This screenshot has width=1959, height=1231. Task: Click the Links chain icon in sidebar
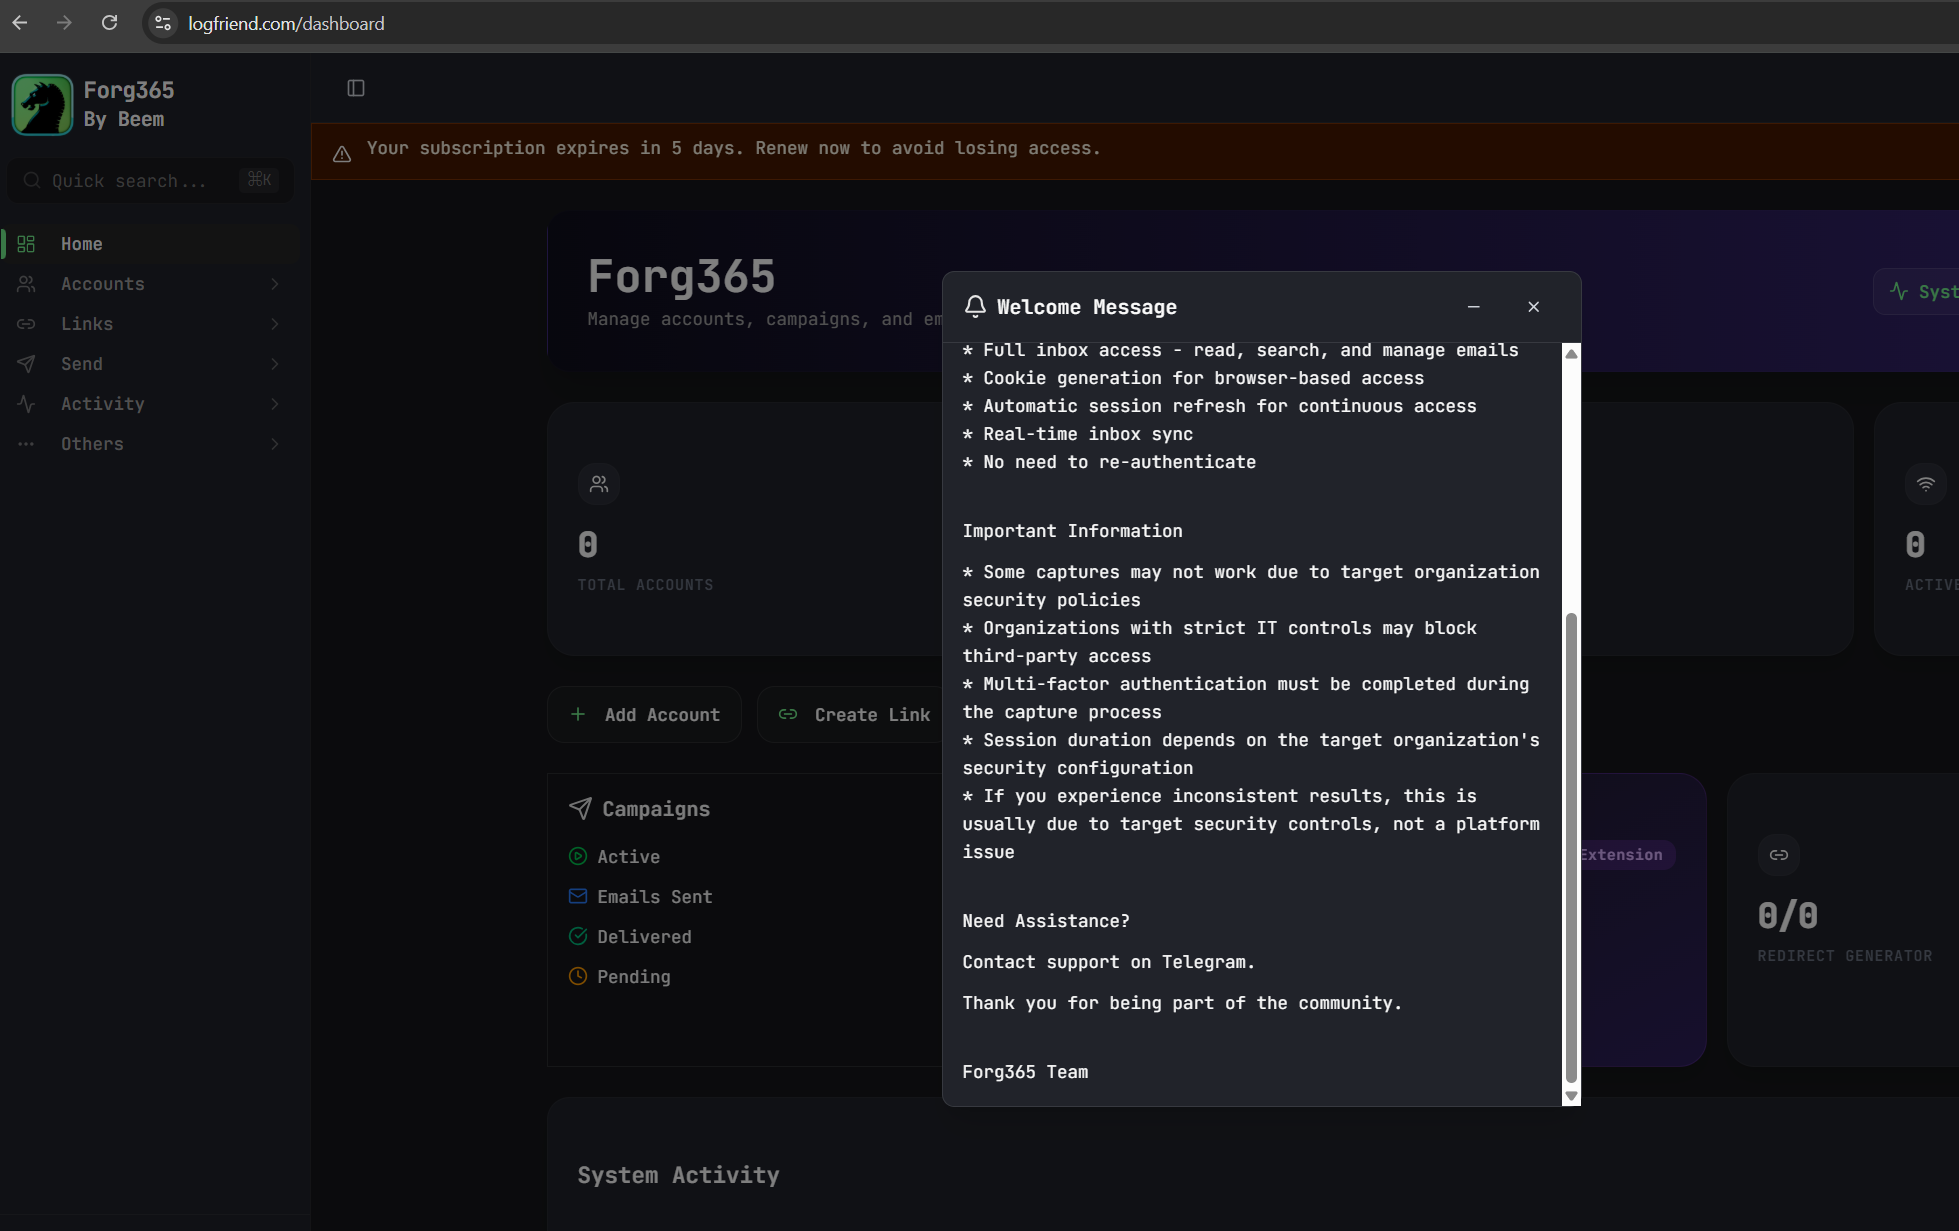click(26, 324)
